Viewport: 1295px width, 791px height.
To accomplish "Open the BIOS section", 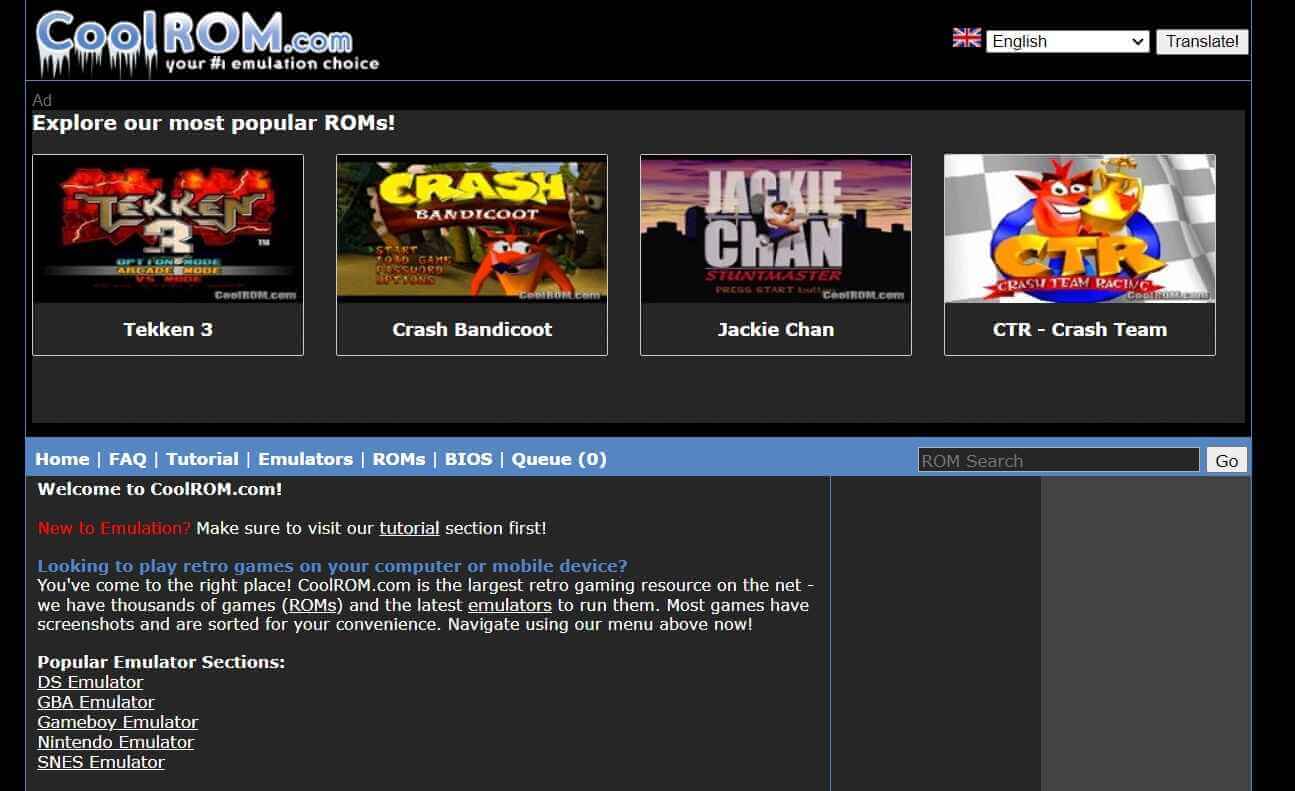I will [469, 459].
